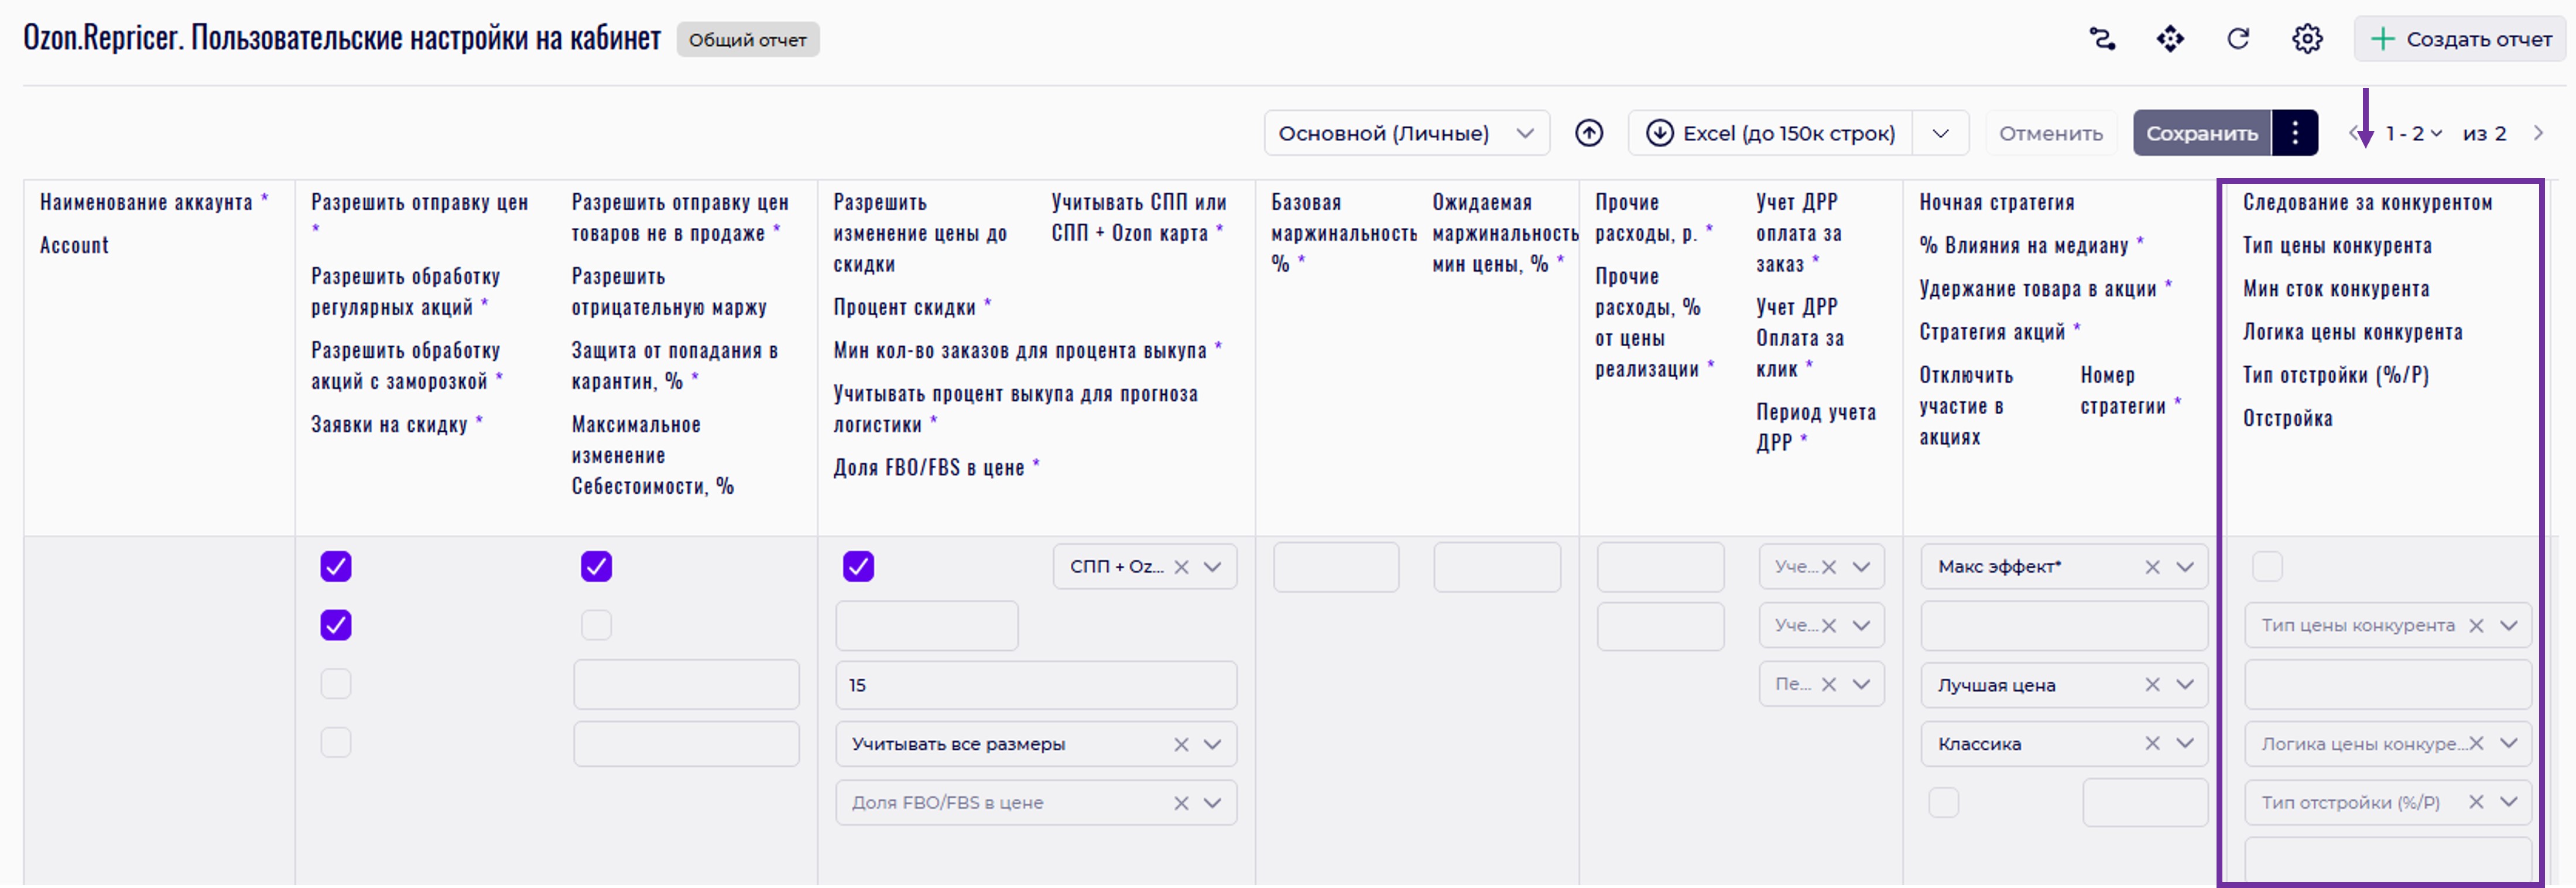Expand the Excel export options arrow
The image size is (2576, 888).
(x=1940, y=133)
